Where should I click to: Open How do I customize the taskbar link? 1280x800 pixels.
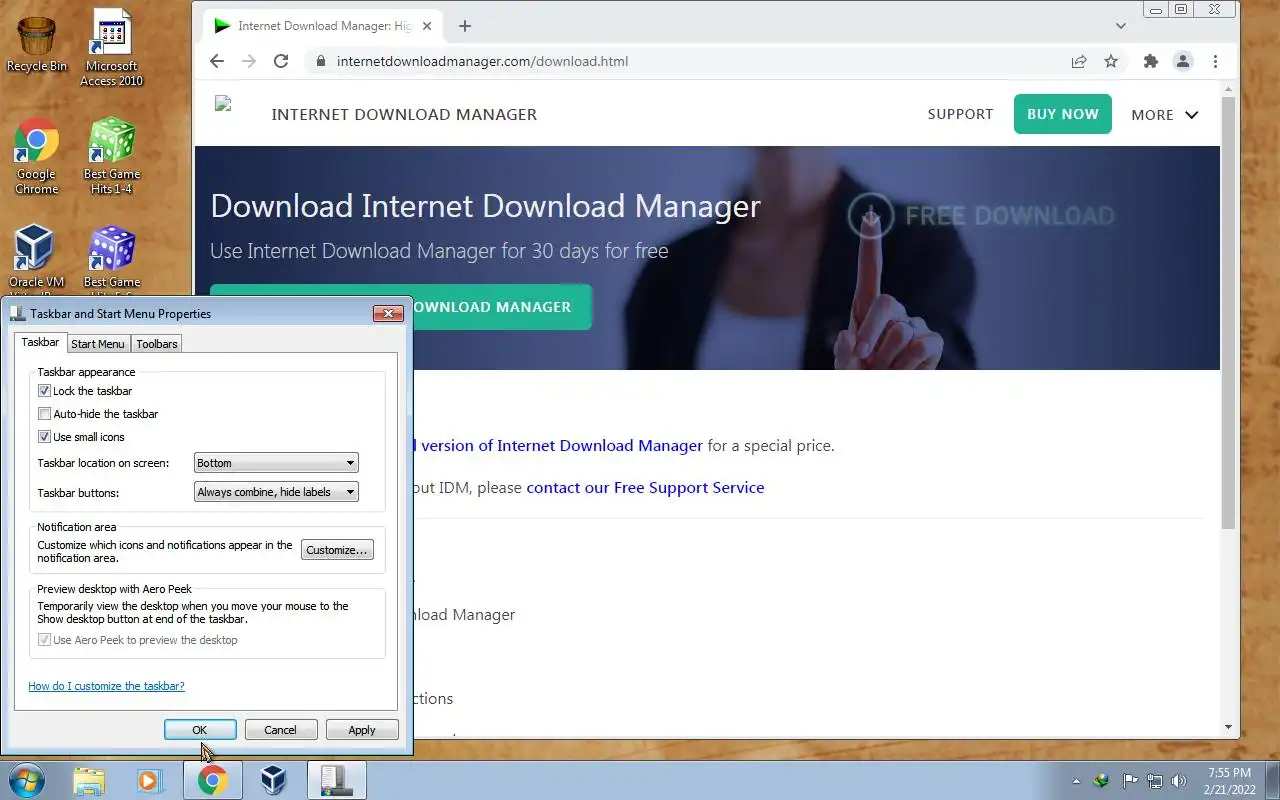pyautogui.click(x=106, y=686)
